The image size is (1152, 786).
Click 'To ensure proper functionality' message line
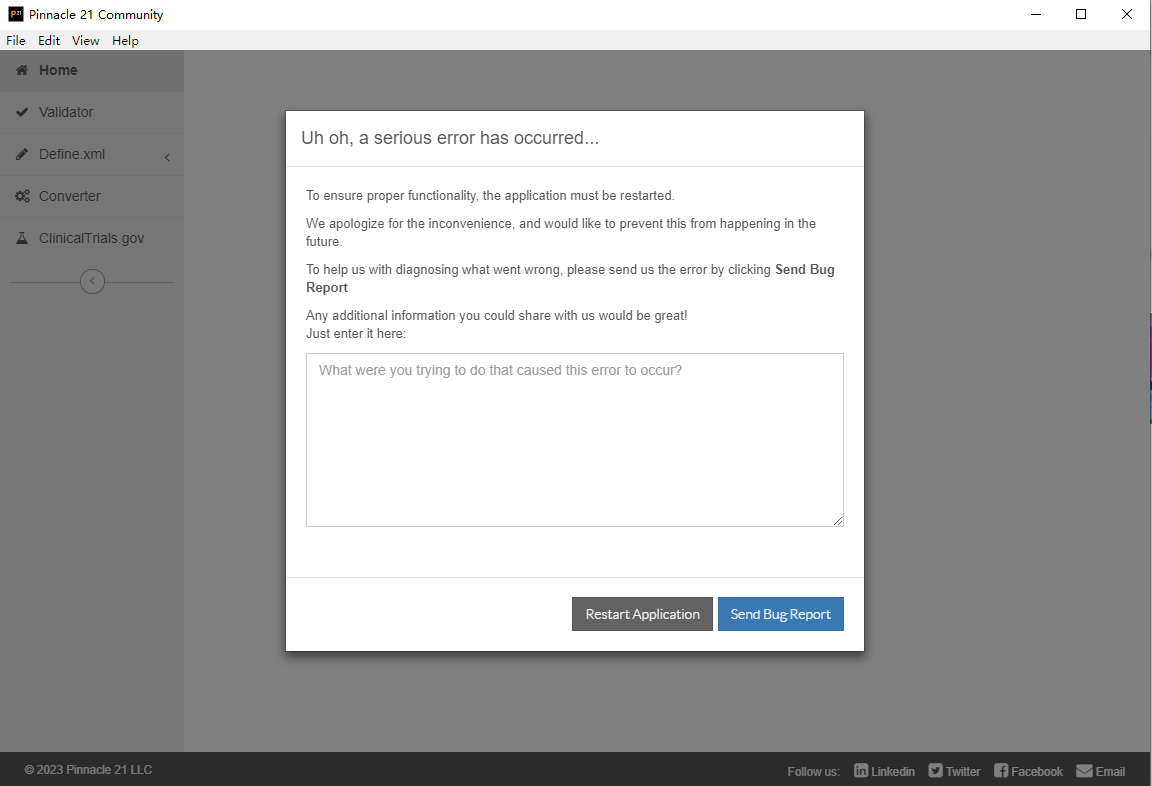coord(490,195)
